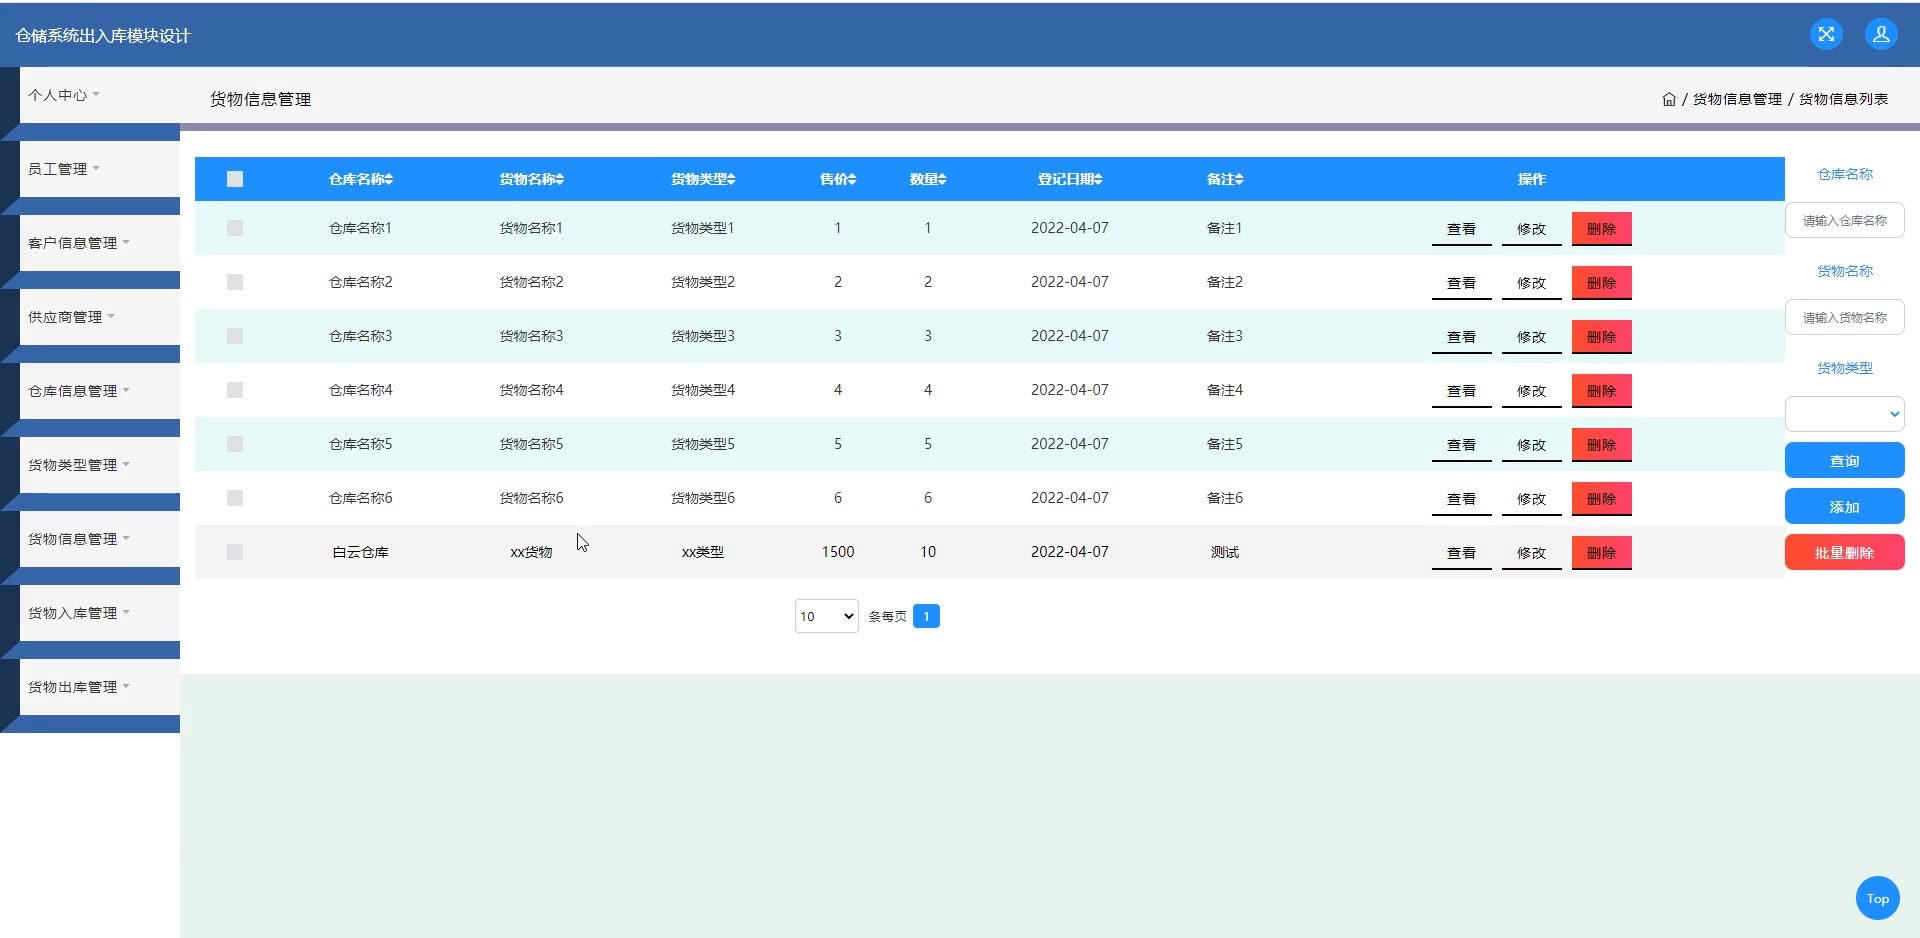Open the 货物类型 filter dropdown

(x=1844, y=414)
